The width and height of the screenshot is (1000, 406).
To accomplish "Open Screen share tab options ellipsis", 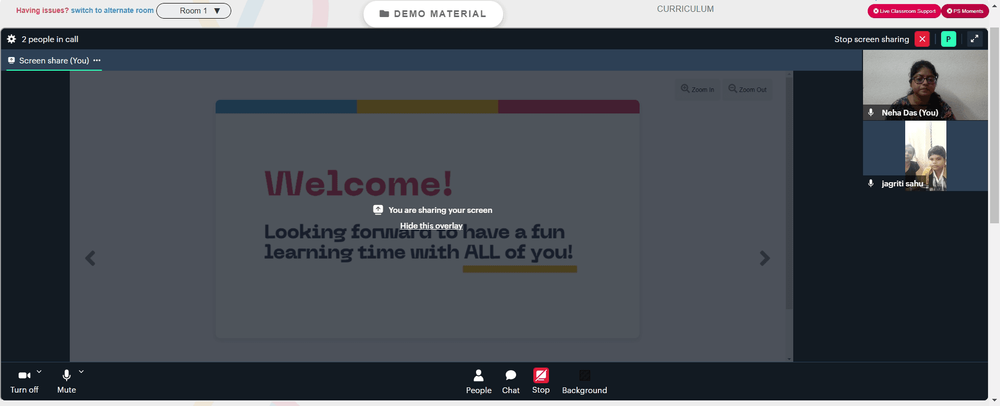I will click(97, 60).
